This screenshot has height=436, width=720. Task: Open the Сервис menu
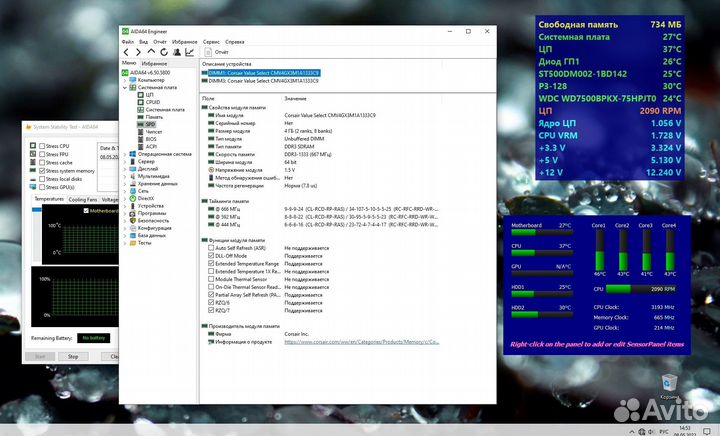(211, 42)
